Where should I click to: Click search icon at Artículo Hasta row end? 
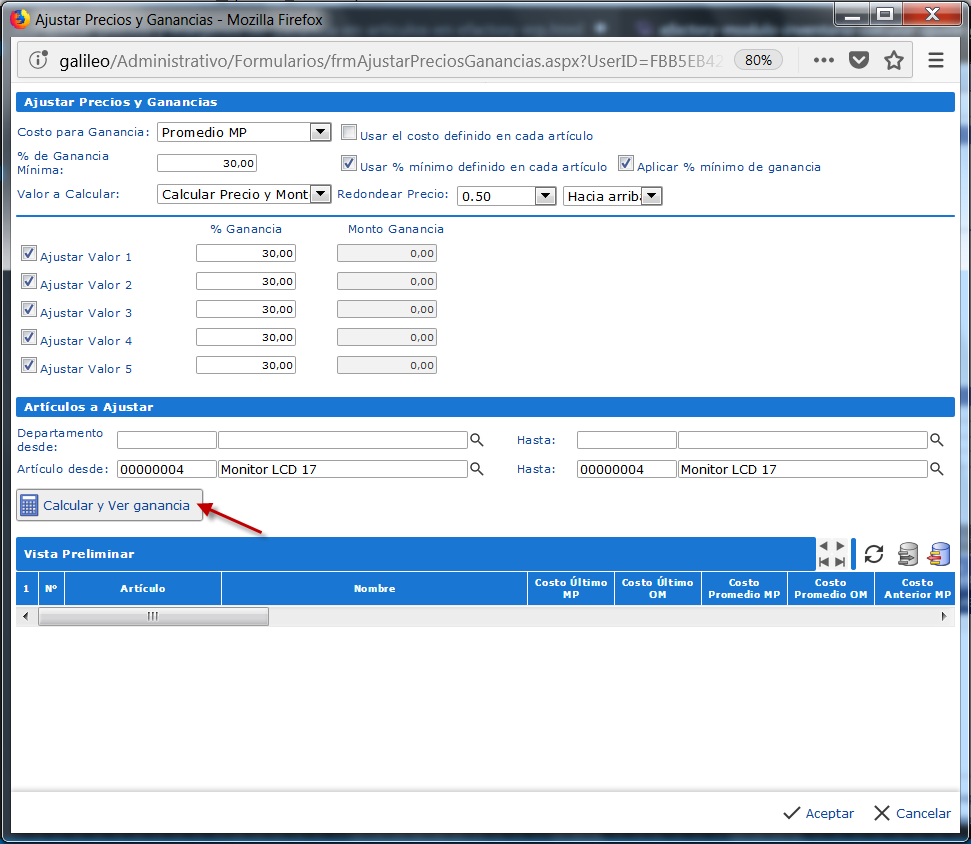point(937,469)
